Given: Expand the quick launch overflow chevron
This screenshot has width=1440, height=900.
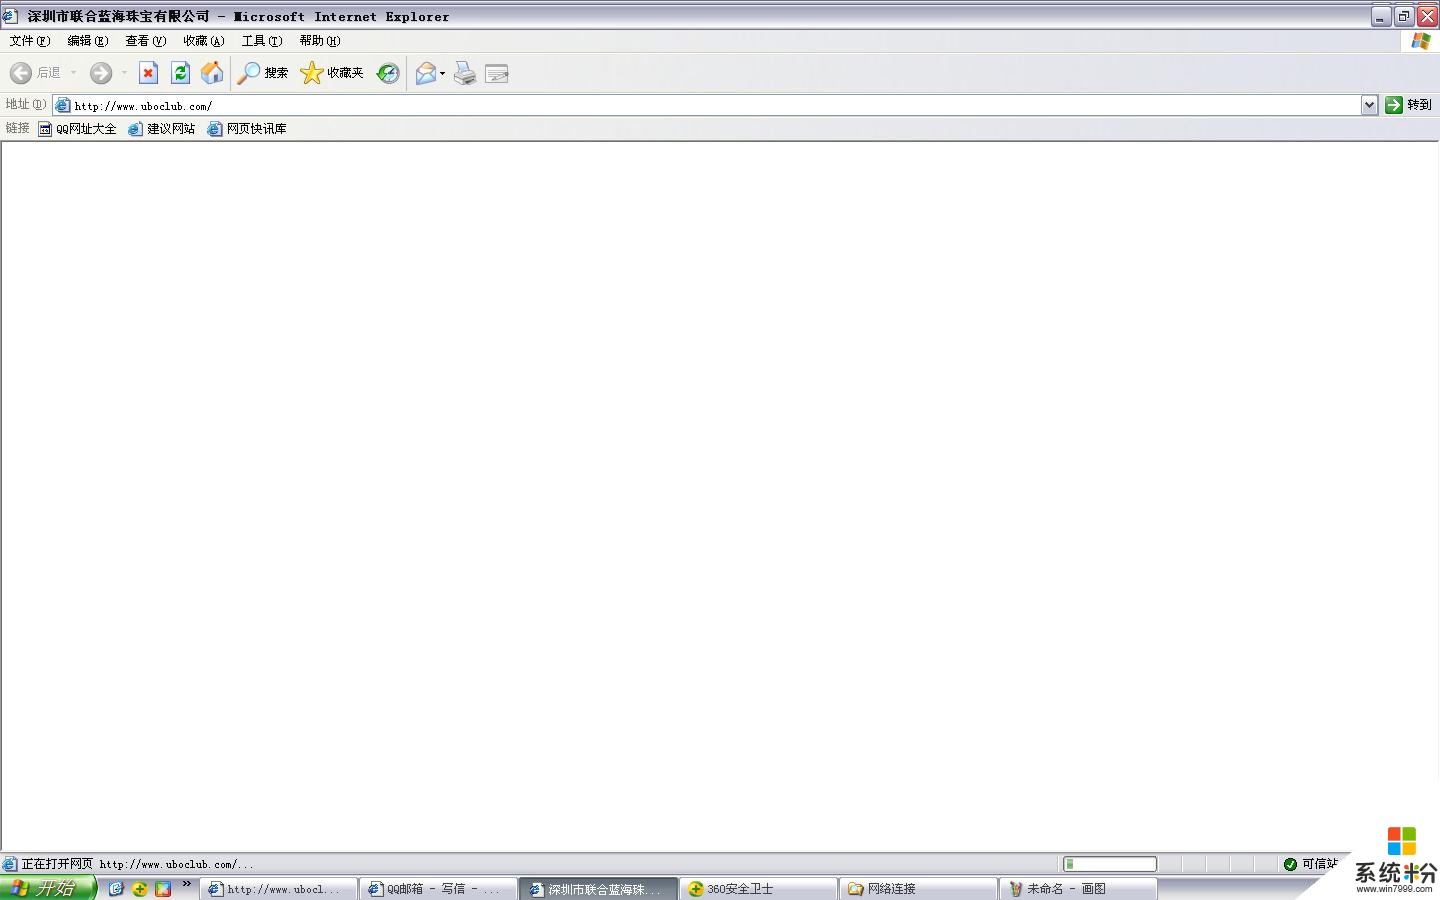Looking at the screenshot, I should coord(187,884).
